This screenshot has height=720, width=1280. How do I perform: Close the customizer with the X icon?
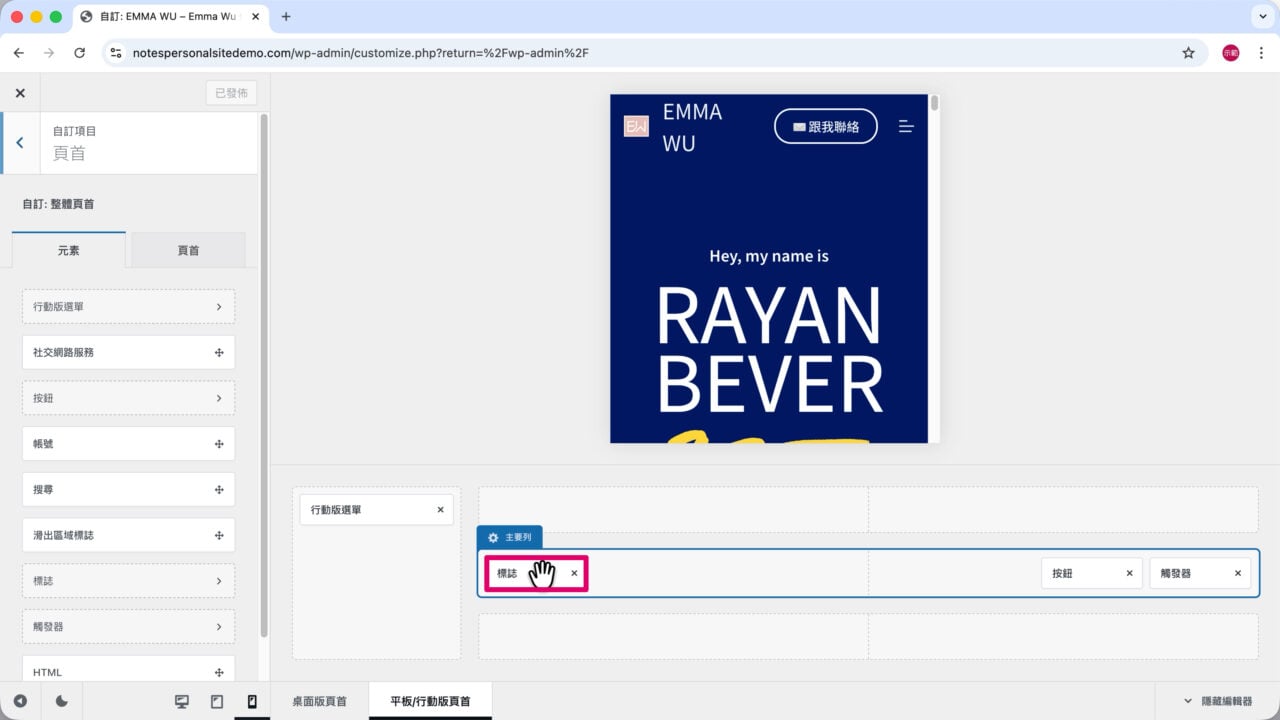(20, 93)
